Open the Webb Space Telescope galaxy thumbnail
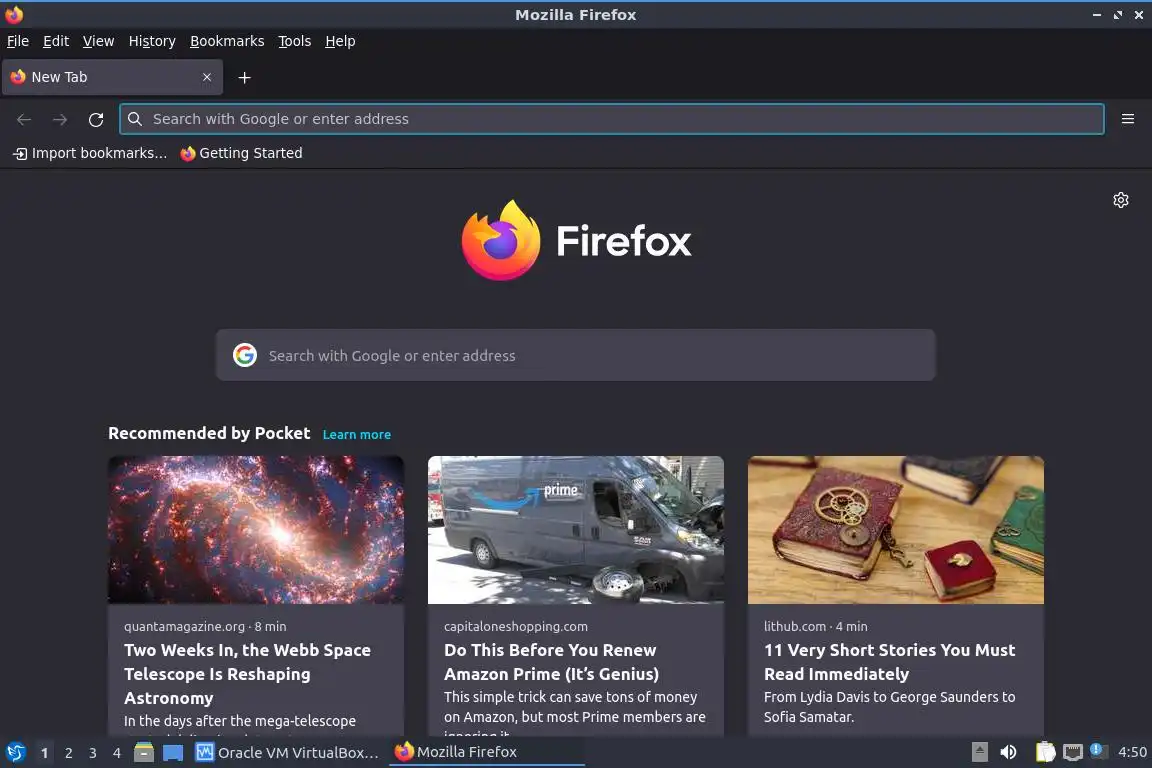The width and height of the screenshot is (1152, 768). pos(256,530)
